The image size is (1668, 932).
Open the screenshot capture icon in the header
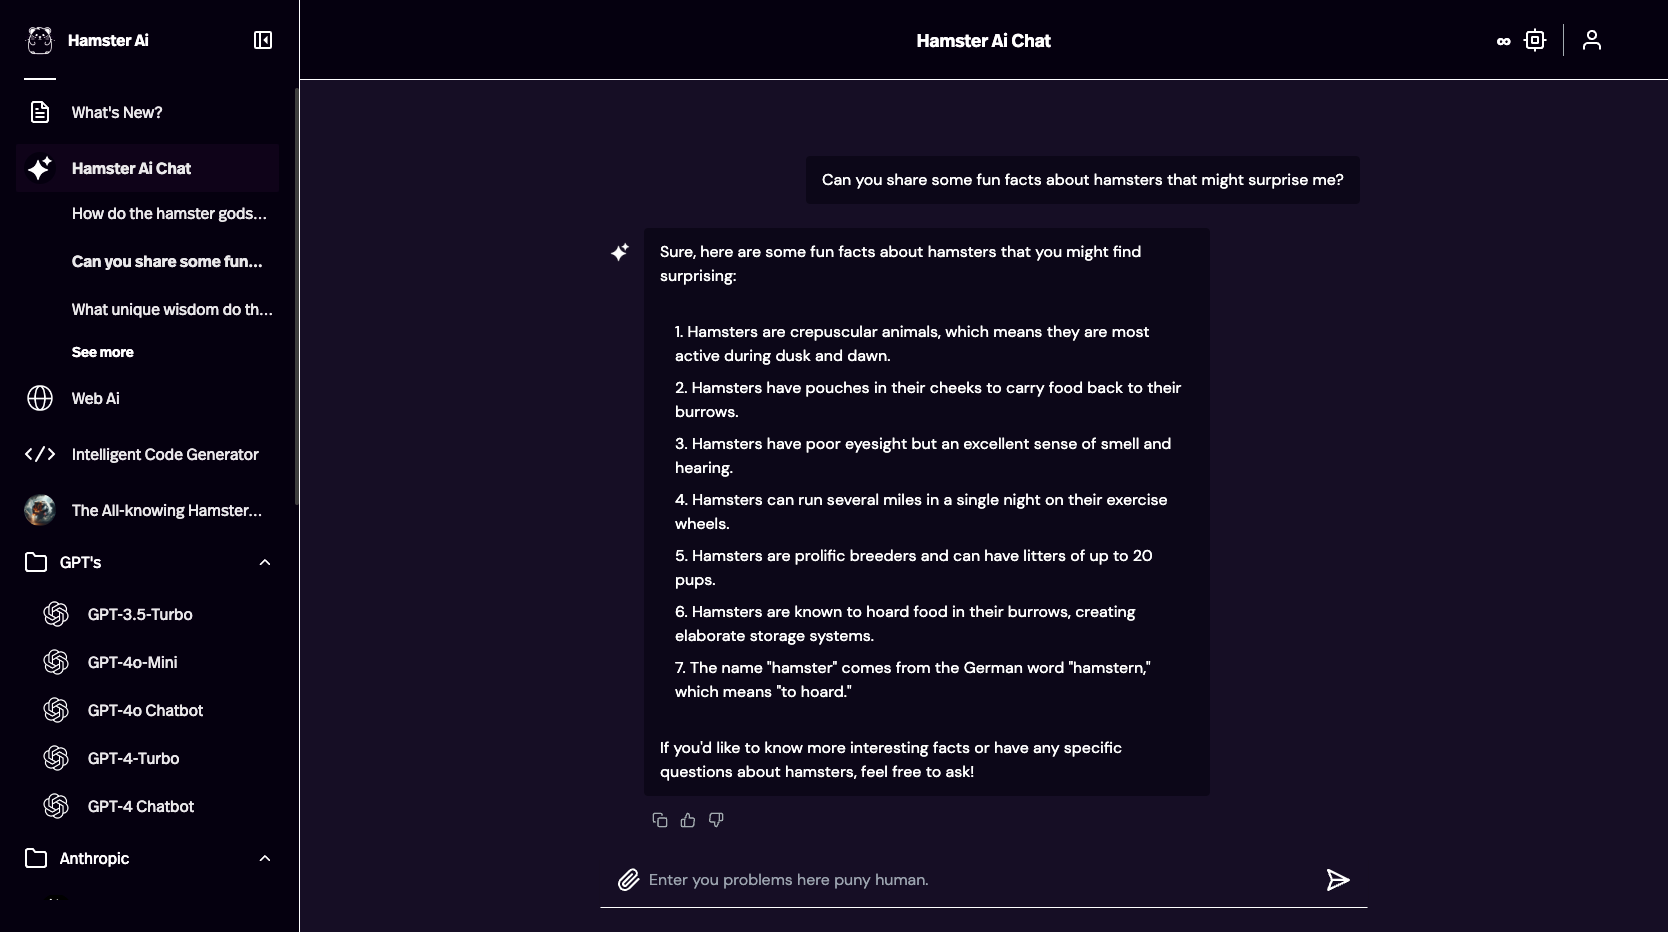click(x=1535, y=40)
